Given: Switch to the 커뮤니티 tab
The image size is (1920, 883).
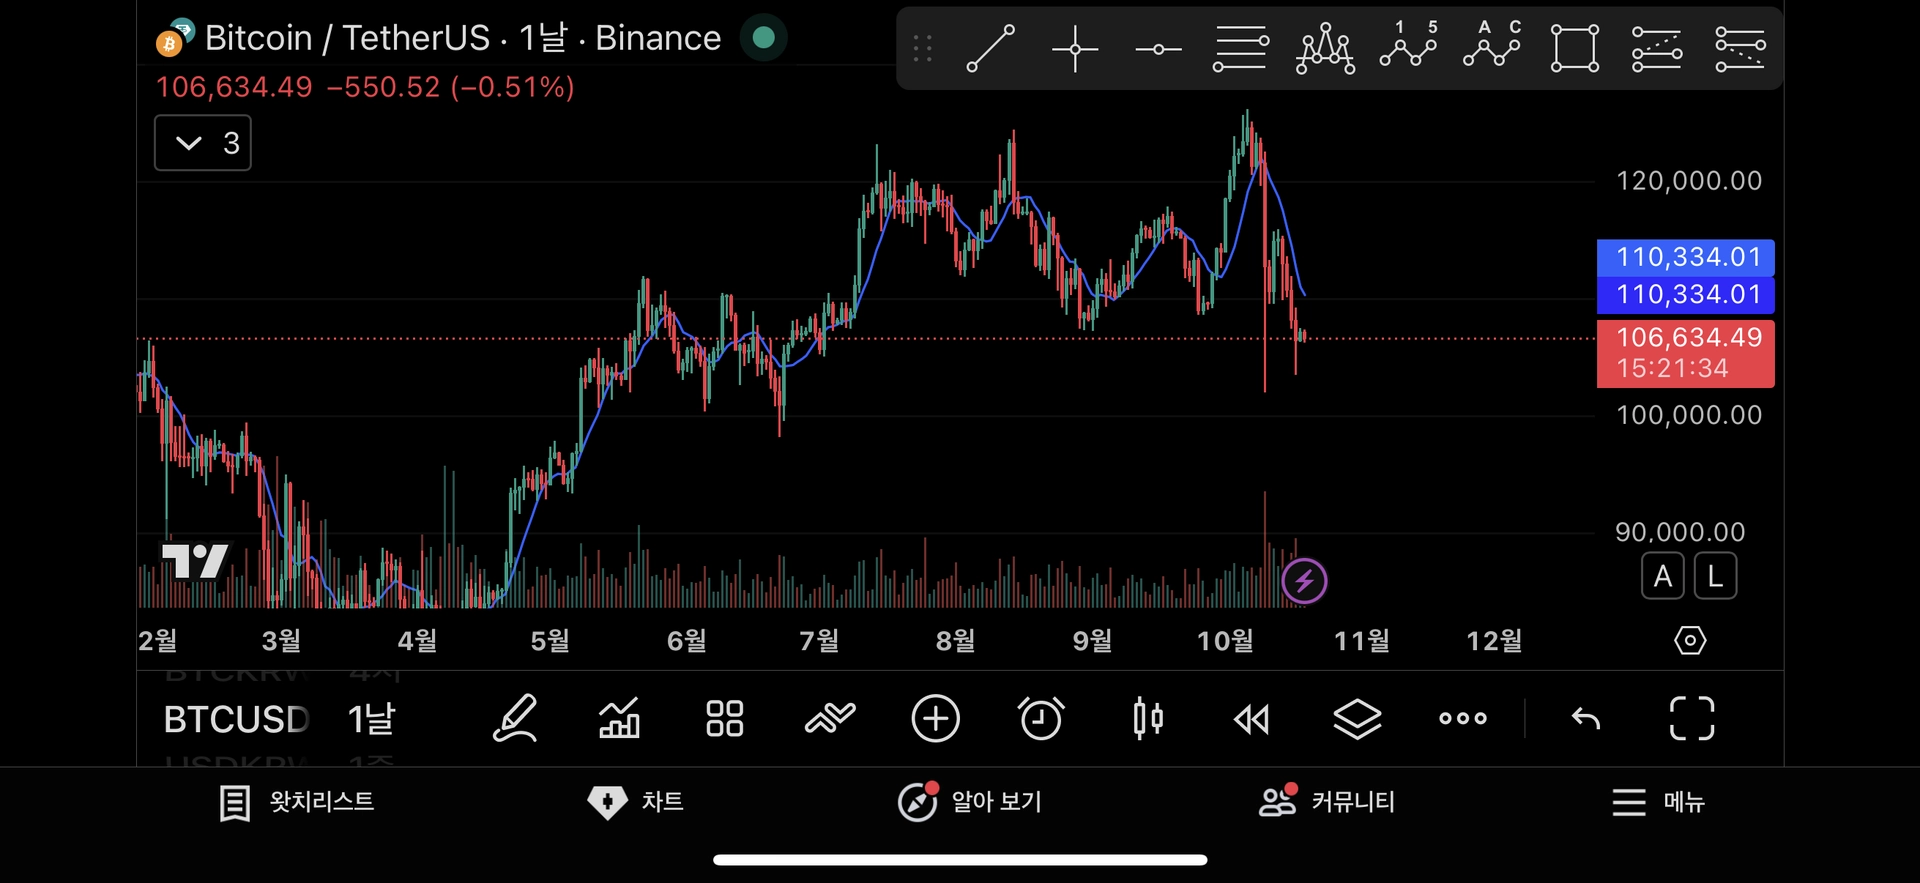Looking at the screenshot, I should point(1327,802).
